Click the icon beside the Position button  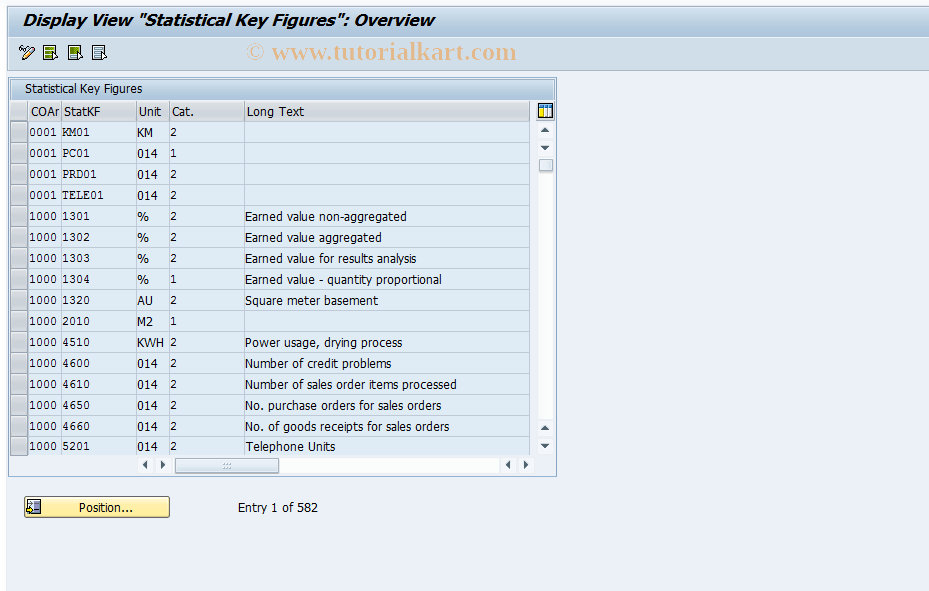[32, 507]
